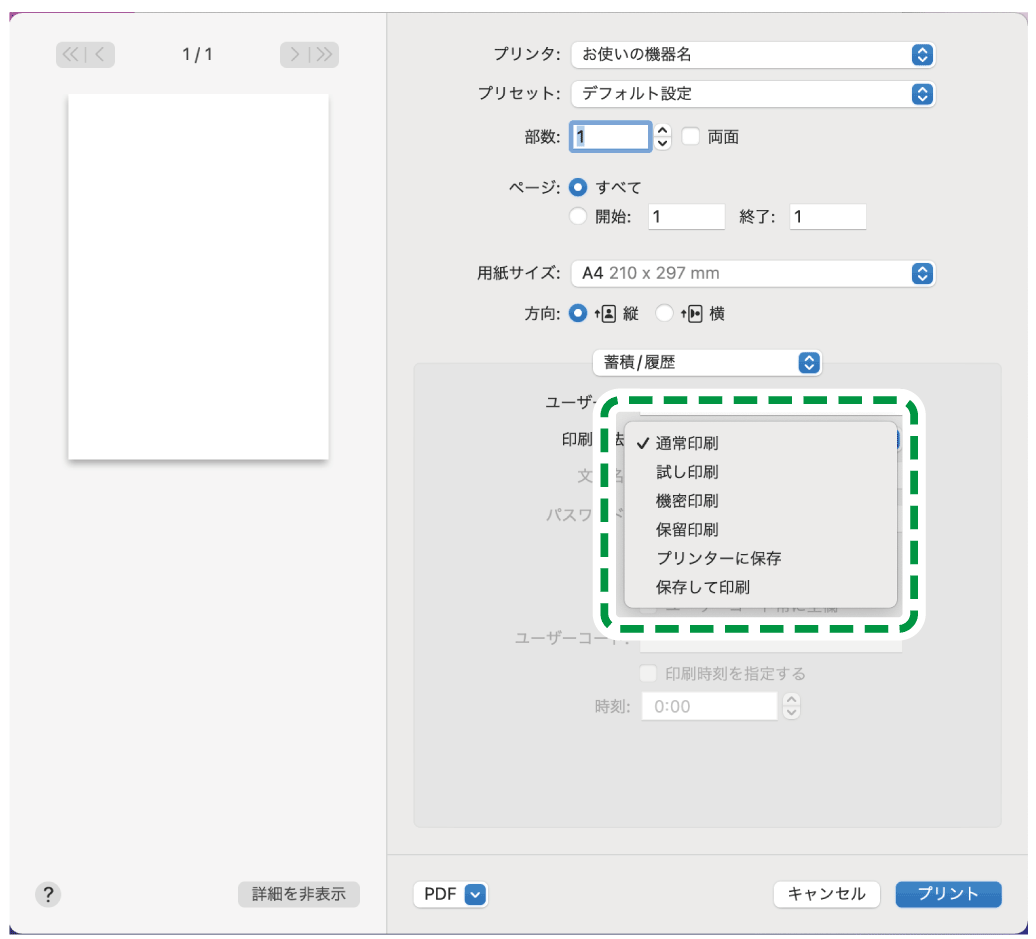Select portrait 縦 orientation radio button
The height and width of the screenshot is (939, 1036).
click(x=577, y=313)
